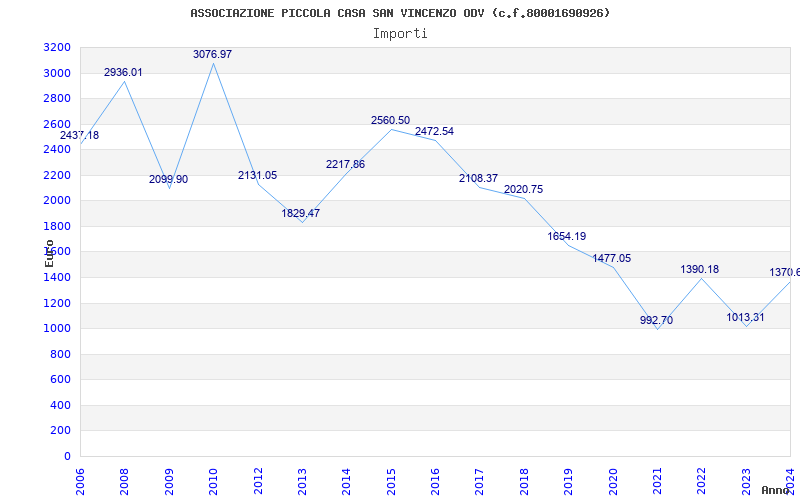Click the y-axis value 0
Screen dimensions: 800x500
[67, 457]
